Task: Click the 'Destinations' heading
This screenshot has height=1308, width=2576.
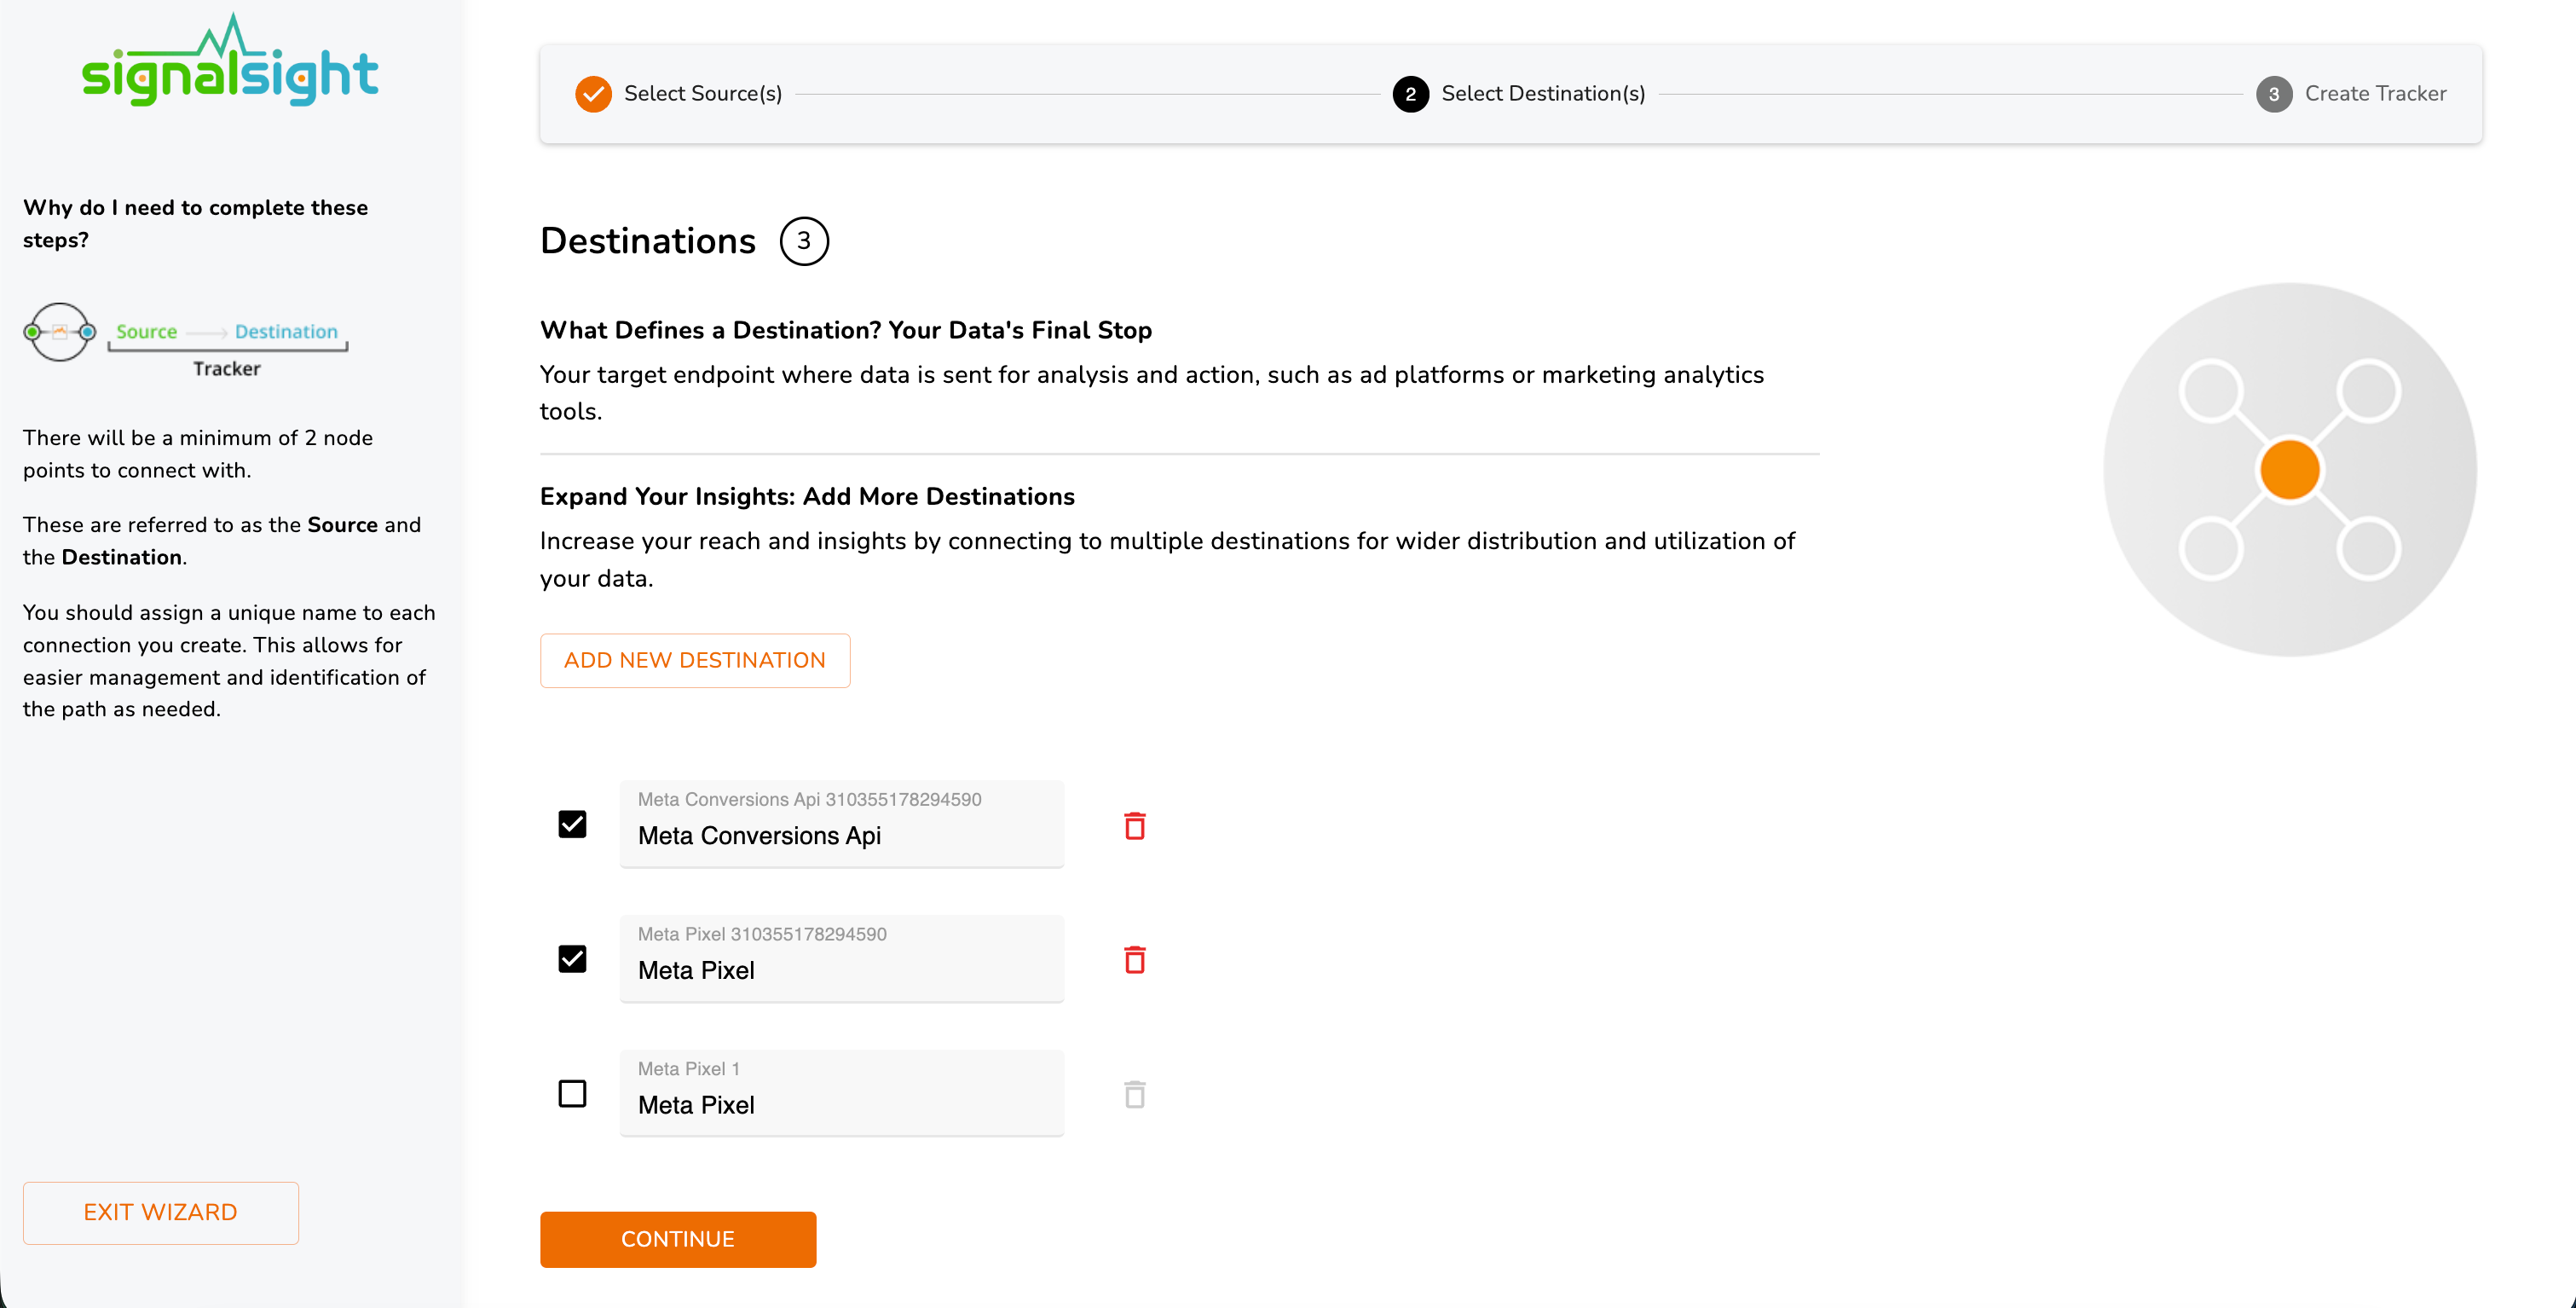Action: coord(648,241)
